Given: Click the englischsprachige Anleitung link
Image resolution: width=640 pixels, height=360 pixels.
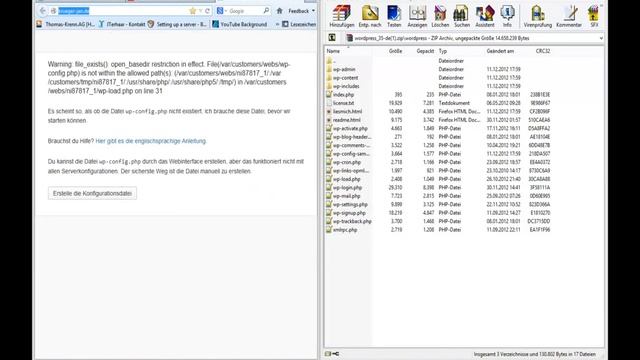Looking at the screenshot, I should [x=151, y=141].
